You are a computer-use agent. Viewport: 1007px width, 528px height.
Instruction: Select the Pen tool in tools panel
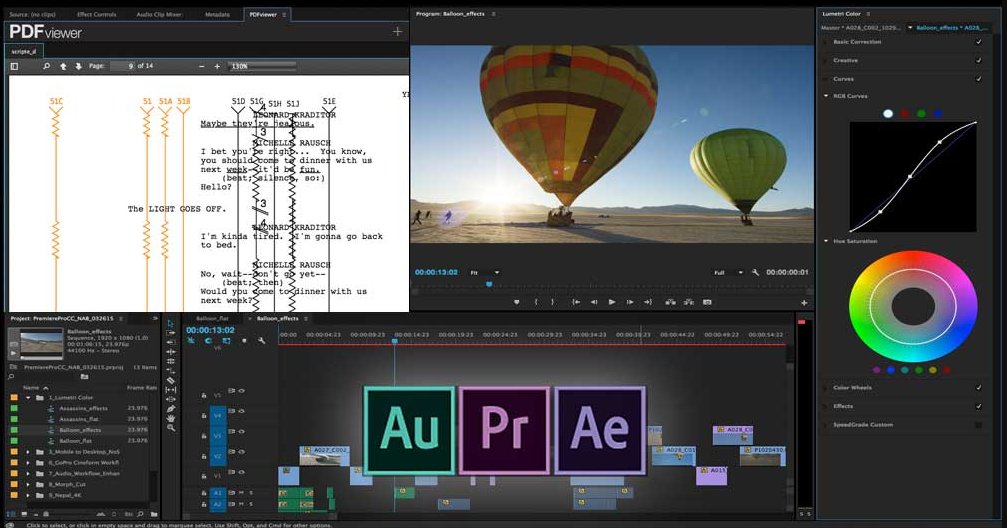(x=171, y=409)
